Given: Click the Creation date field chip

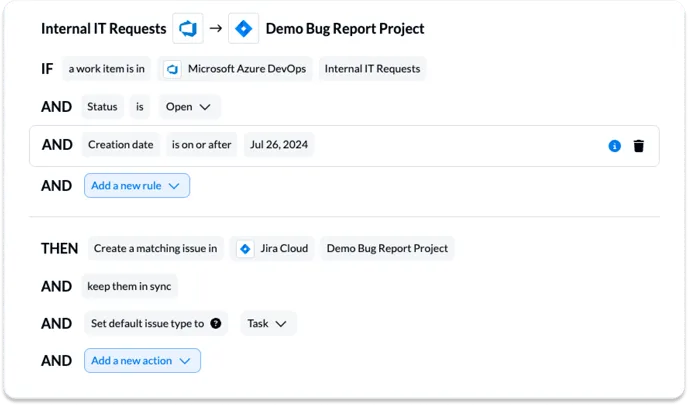Looking at the screenshot, I should point(121,145).
